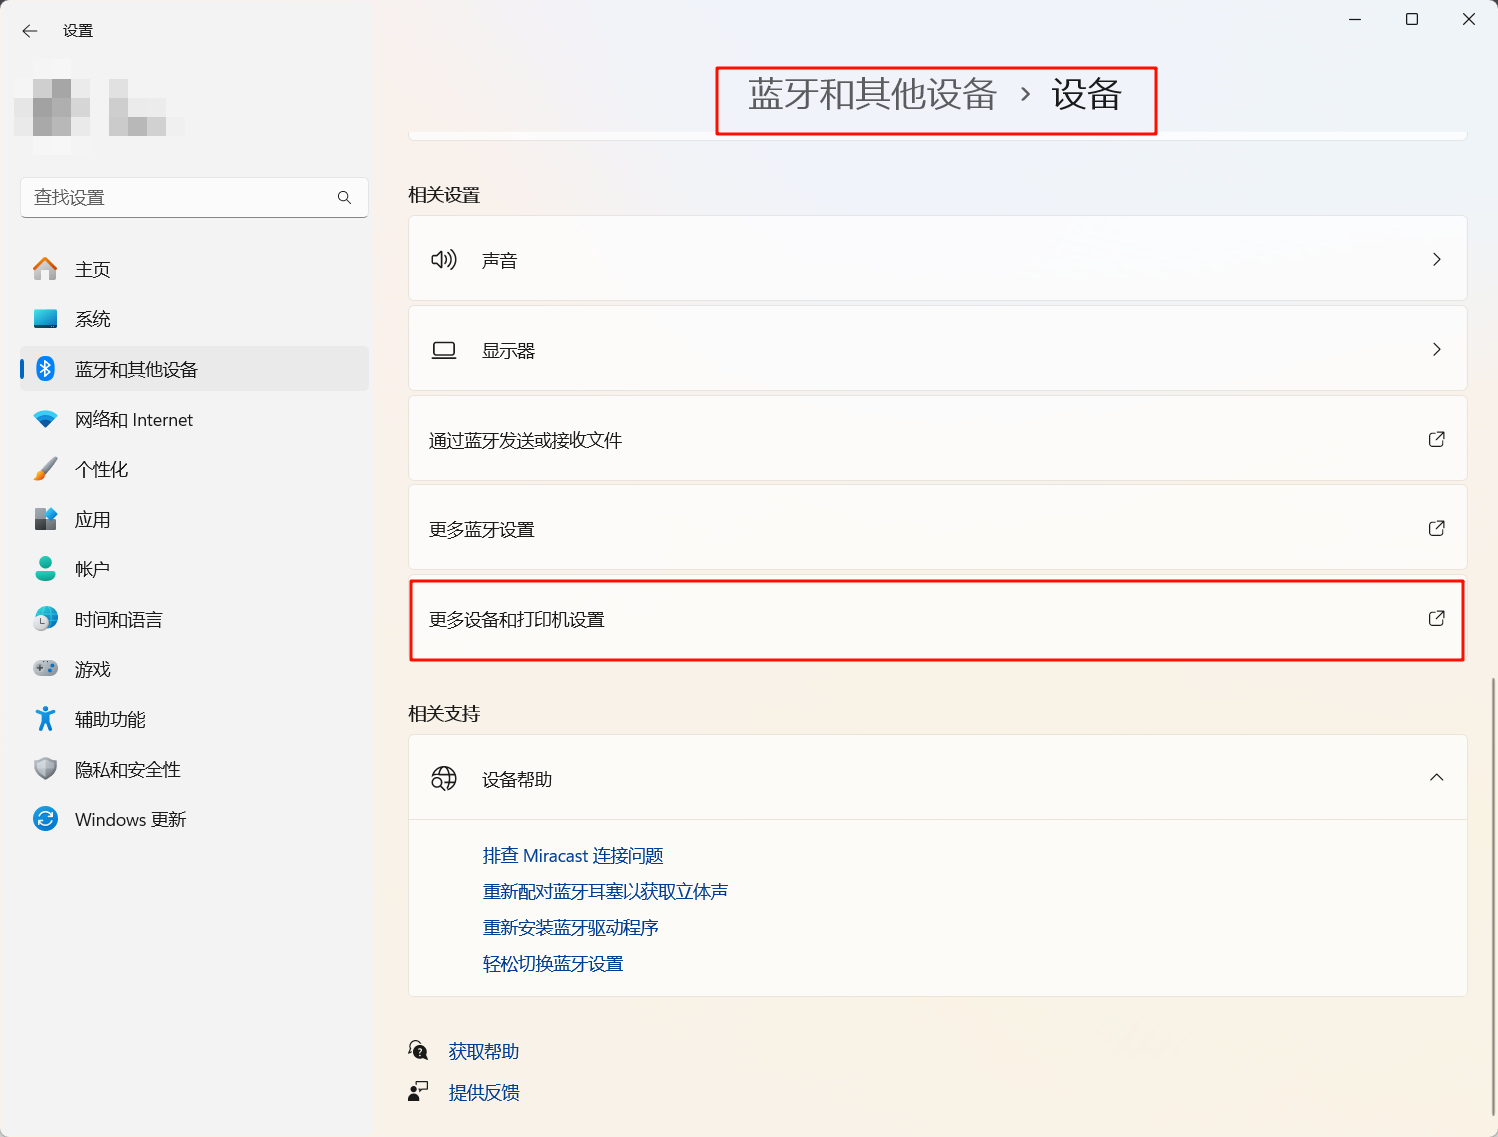Screen dimensions: 1498x1137
Task: Click the Privacy shield icon
Action: 45,769
